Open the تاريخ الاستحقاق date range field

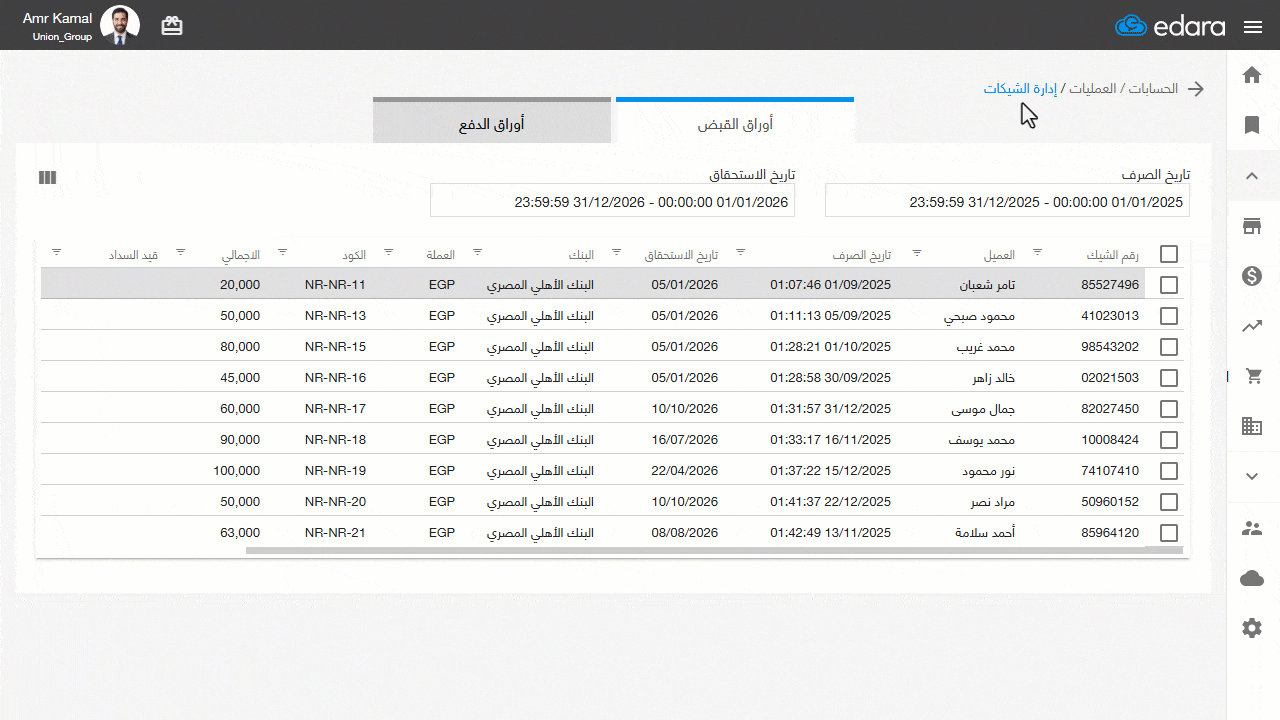[x=612, y=201]
